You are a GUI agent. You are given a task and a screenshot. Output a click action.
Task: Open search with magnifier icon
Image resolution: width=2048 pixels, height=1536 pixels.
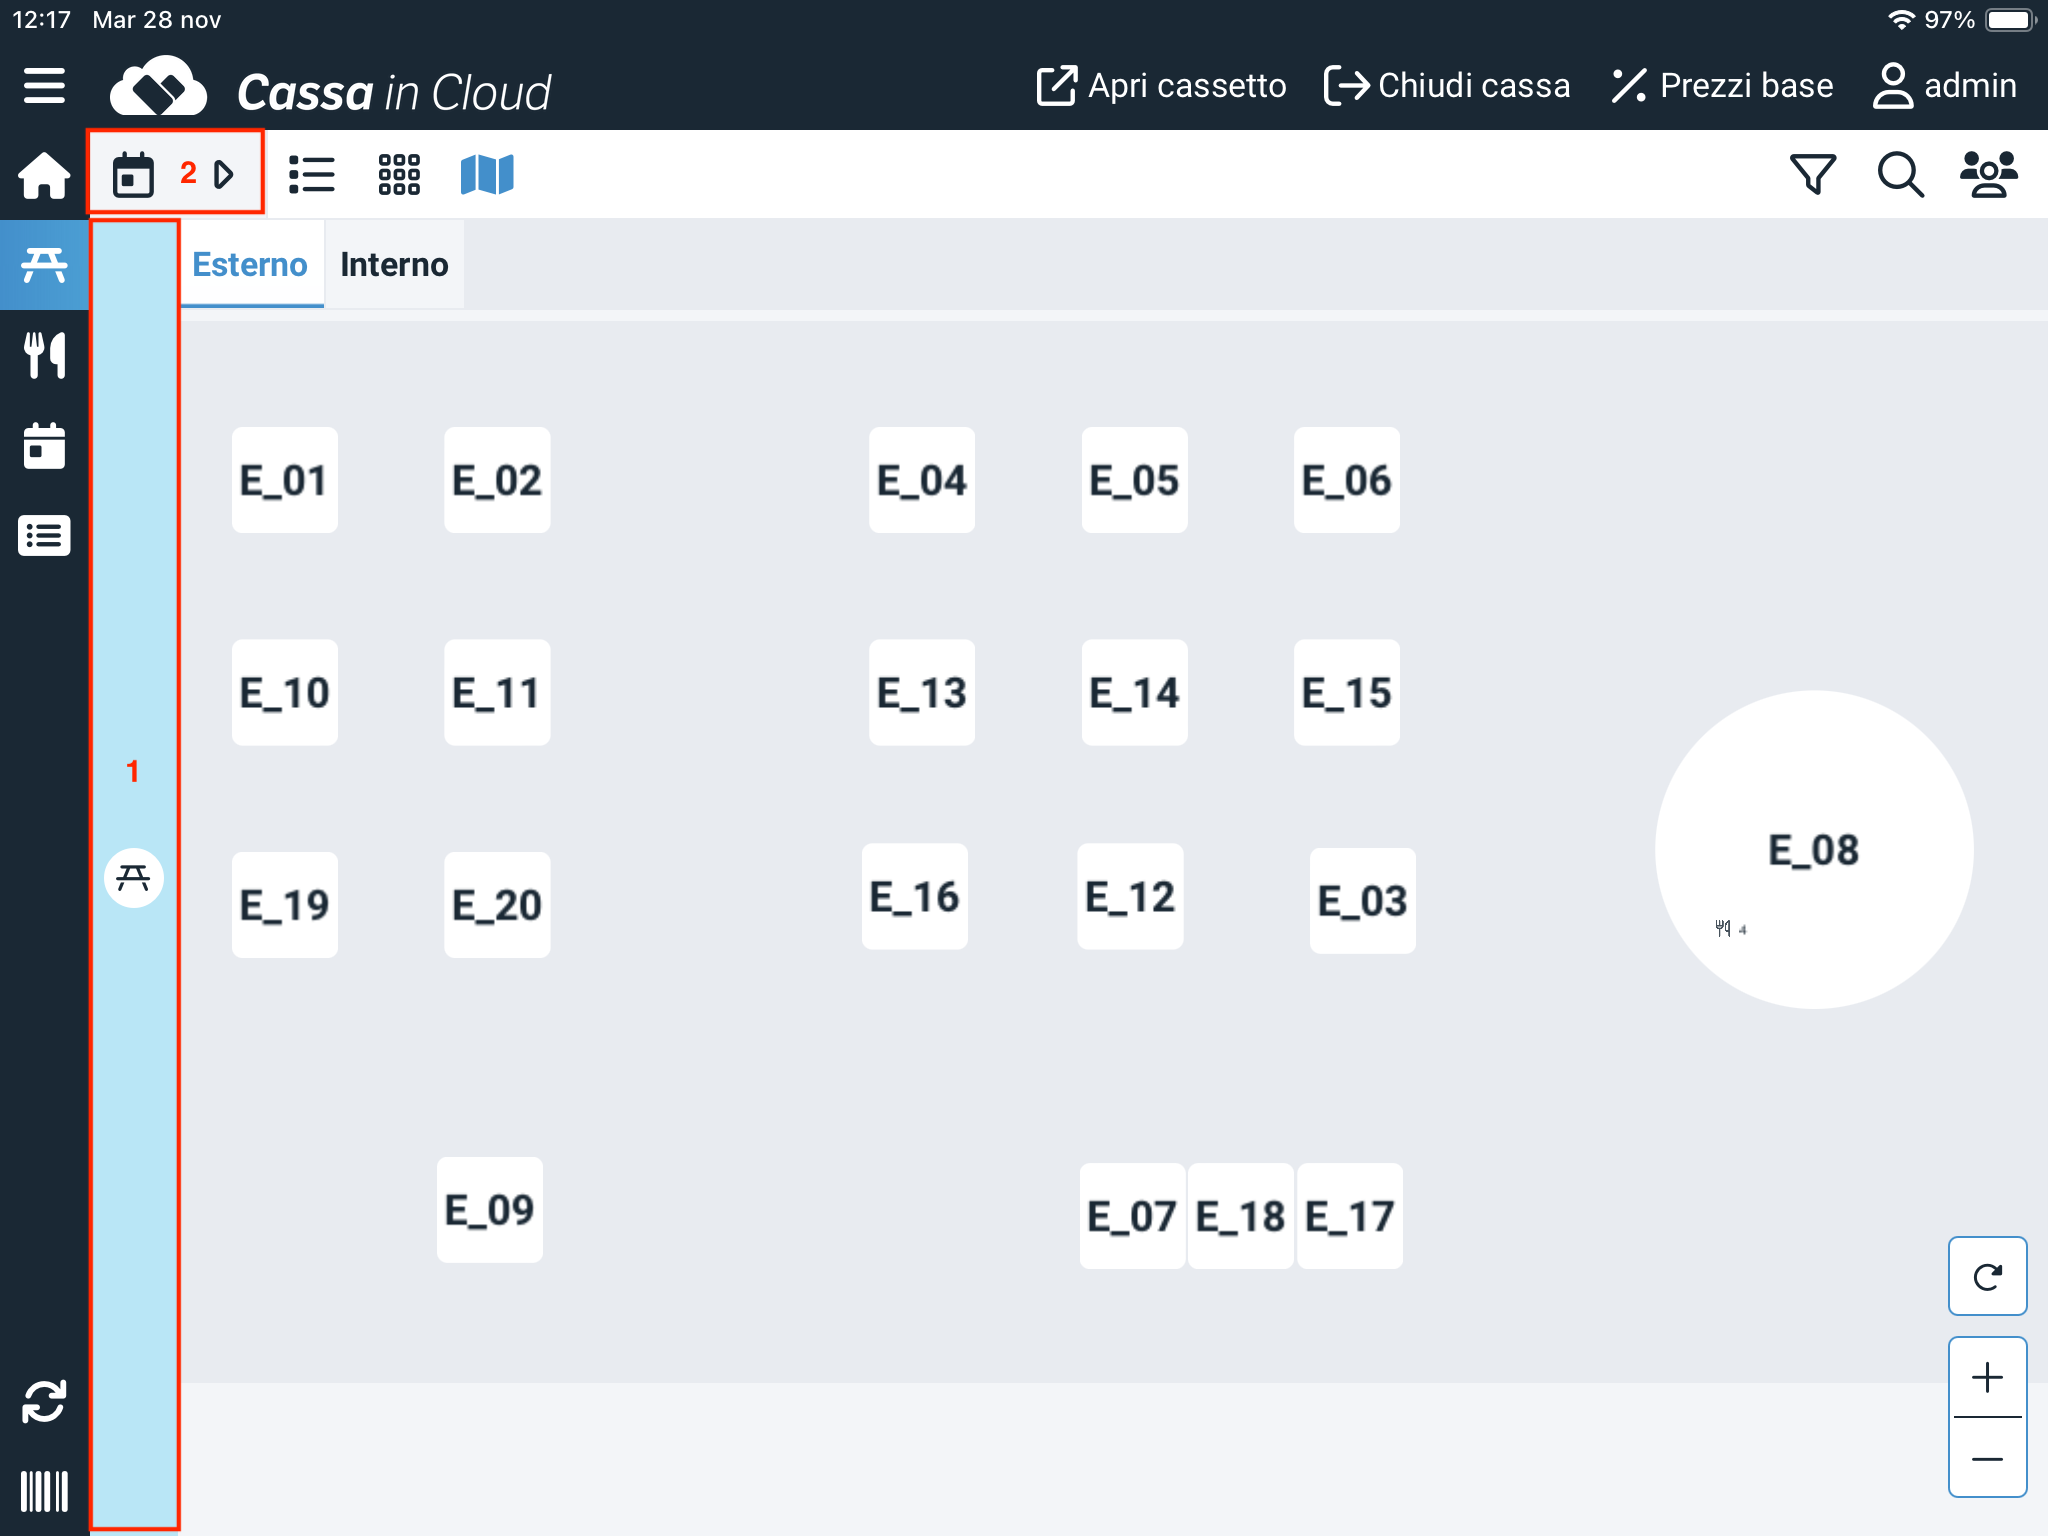pos(1899,175)
